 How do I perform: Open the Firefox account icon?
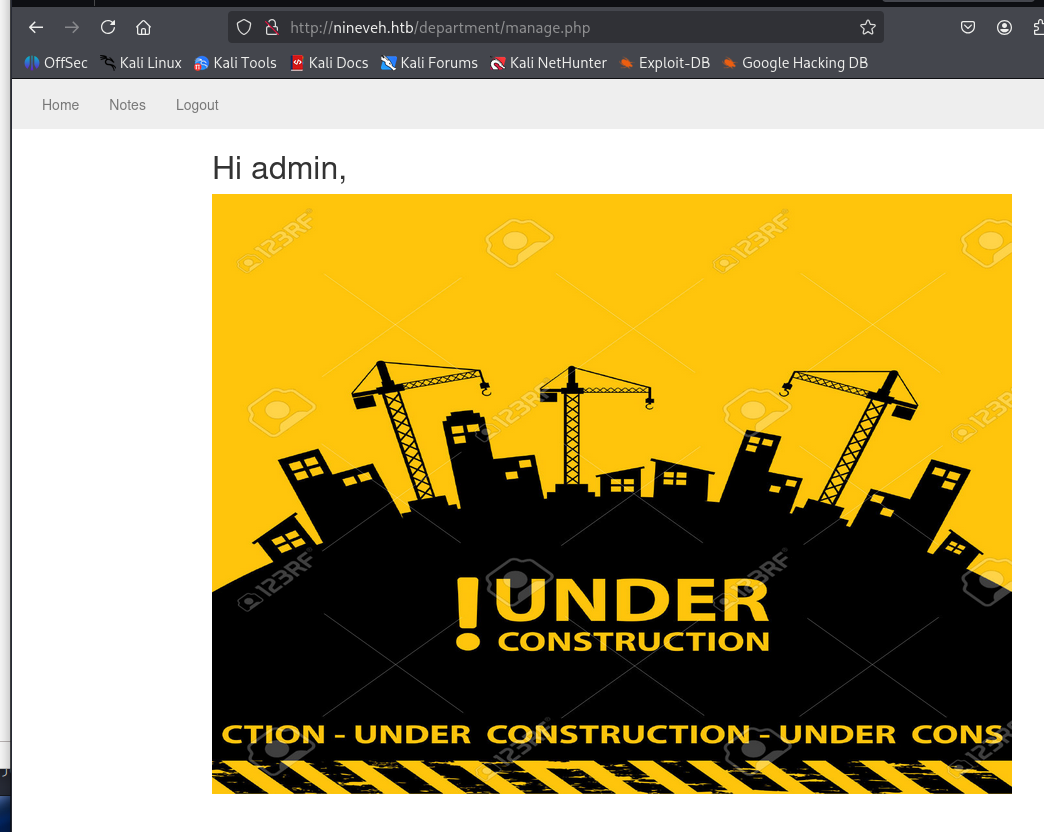(x=1004, y=27)
